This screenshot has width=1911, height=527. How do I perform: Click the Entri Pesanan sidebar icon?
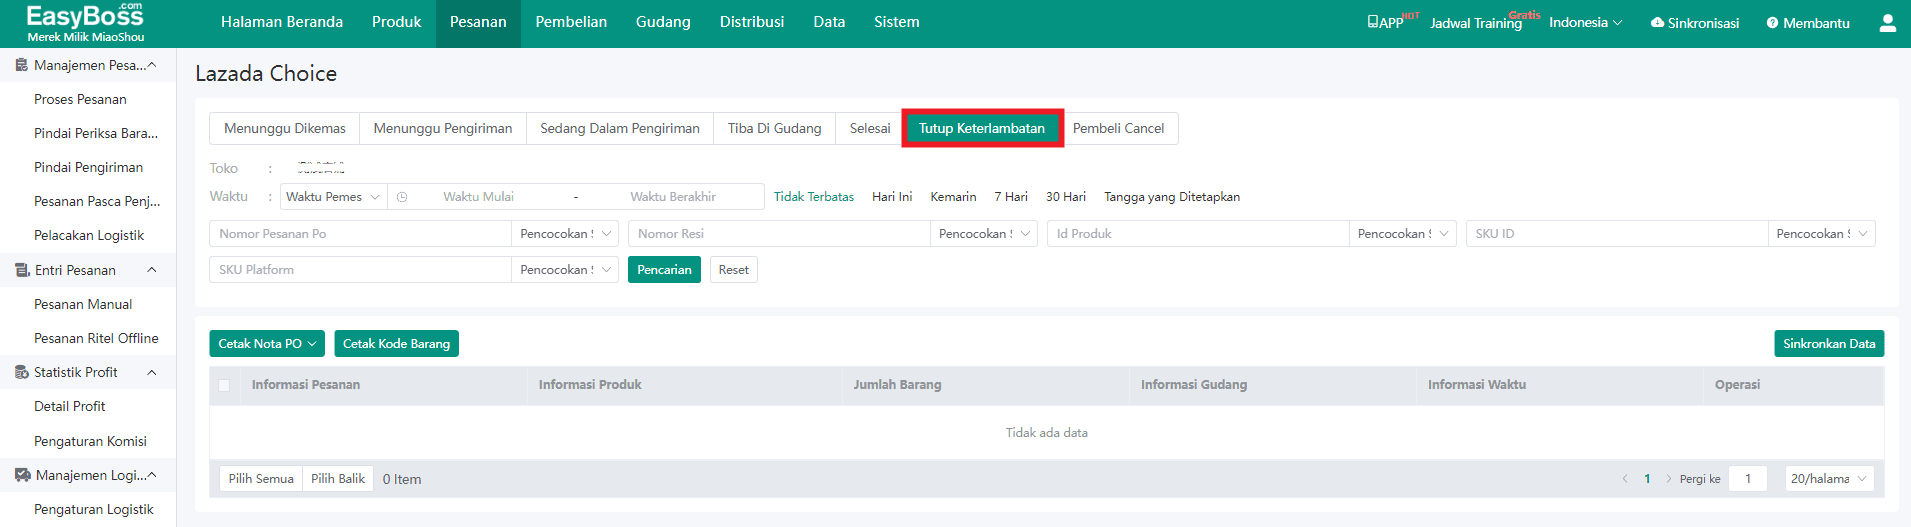(x=22, y=270)
